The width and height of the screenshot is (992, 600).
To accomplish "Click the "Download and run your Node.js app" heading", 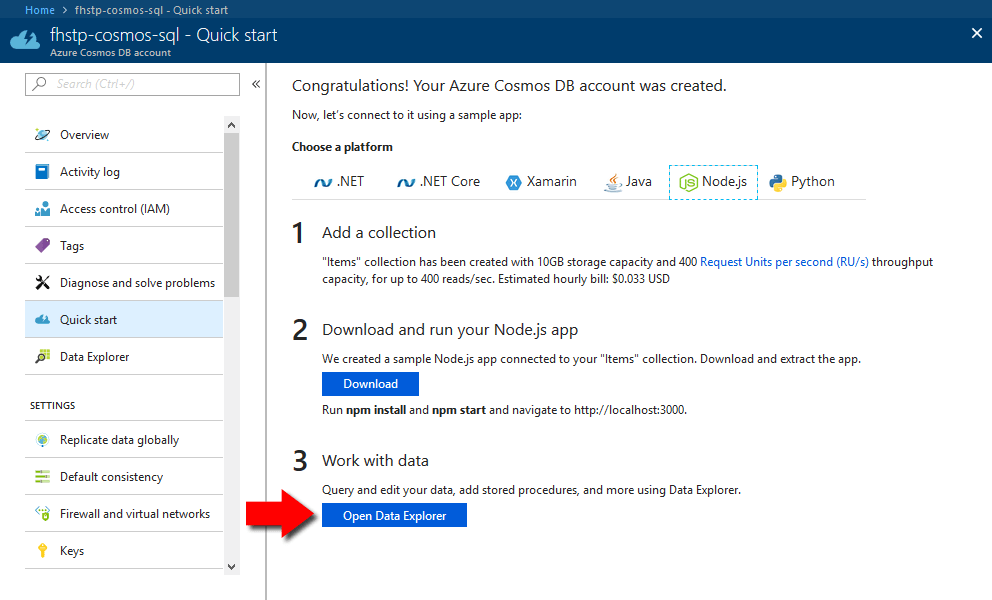I will 450,330.
